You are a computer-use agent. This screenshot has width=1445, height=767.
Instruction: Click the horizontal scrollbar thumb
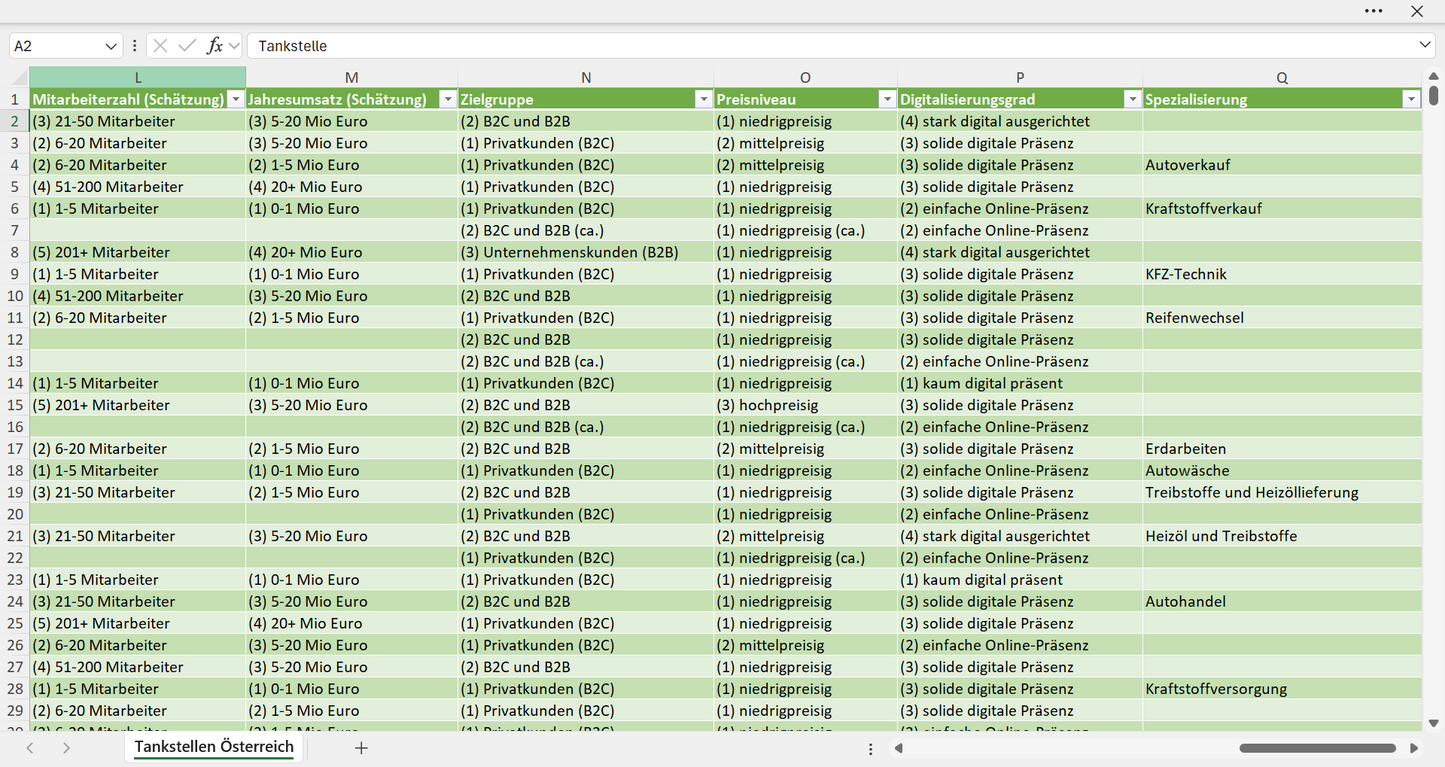click(x=1317, y=748)
